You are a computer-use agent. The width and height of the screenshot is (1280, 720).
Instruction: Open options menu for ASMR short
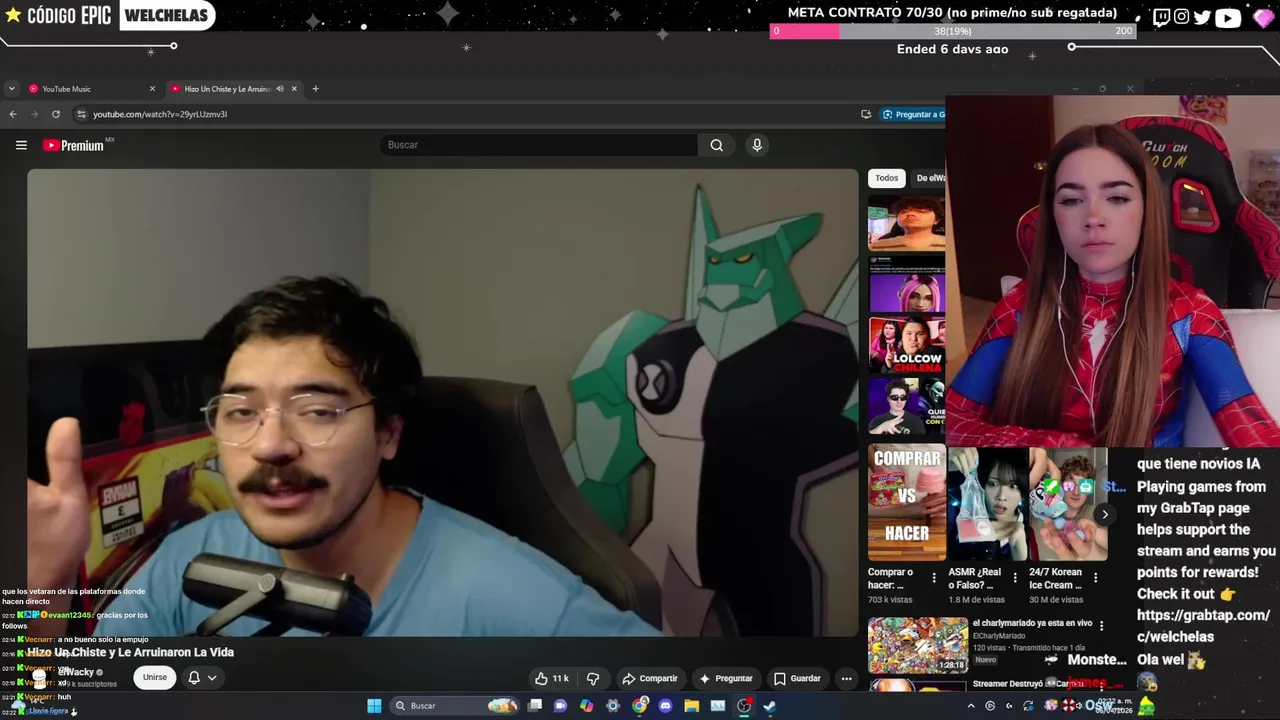1015,578
